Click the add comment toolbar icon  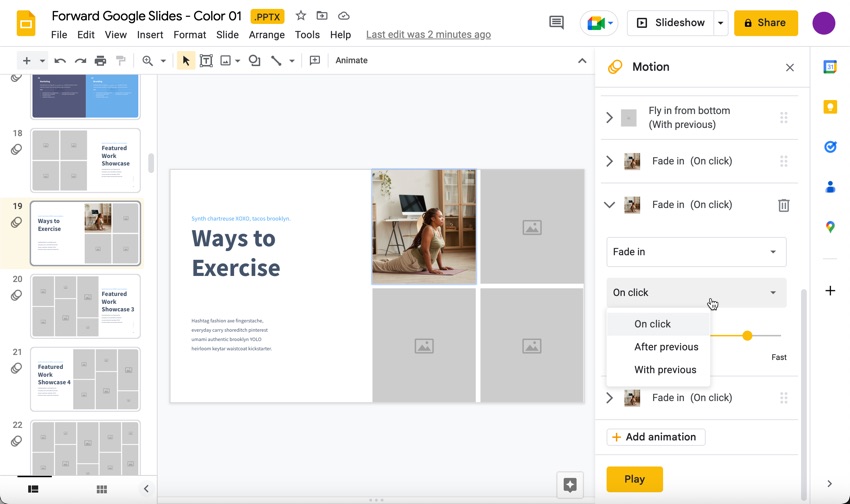pos(314,61)
